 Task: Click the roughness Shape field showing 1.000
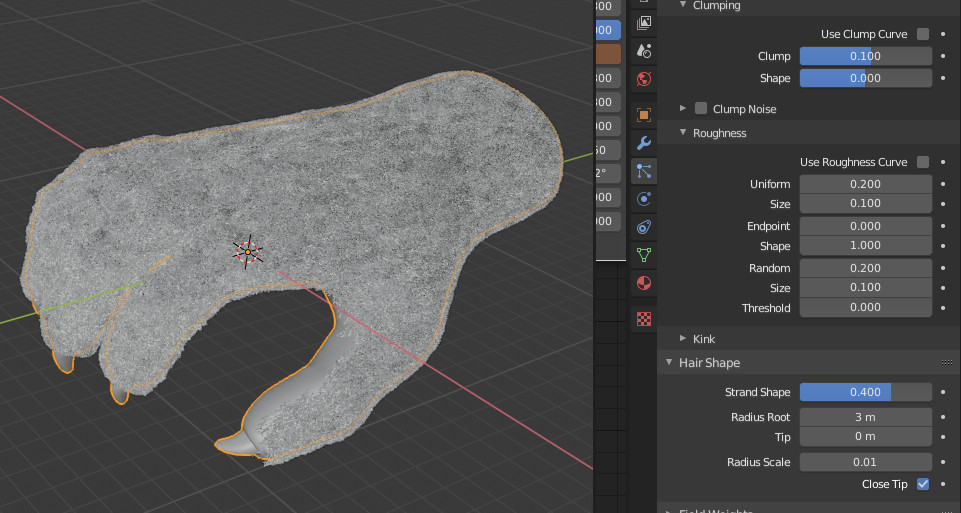click(865, 246)
